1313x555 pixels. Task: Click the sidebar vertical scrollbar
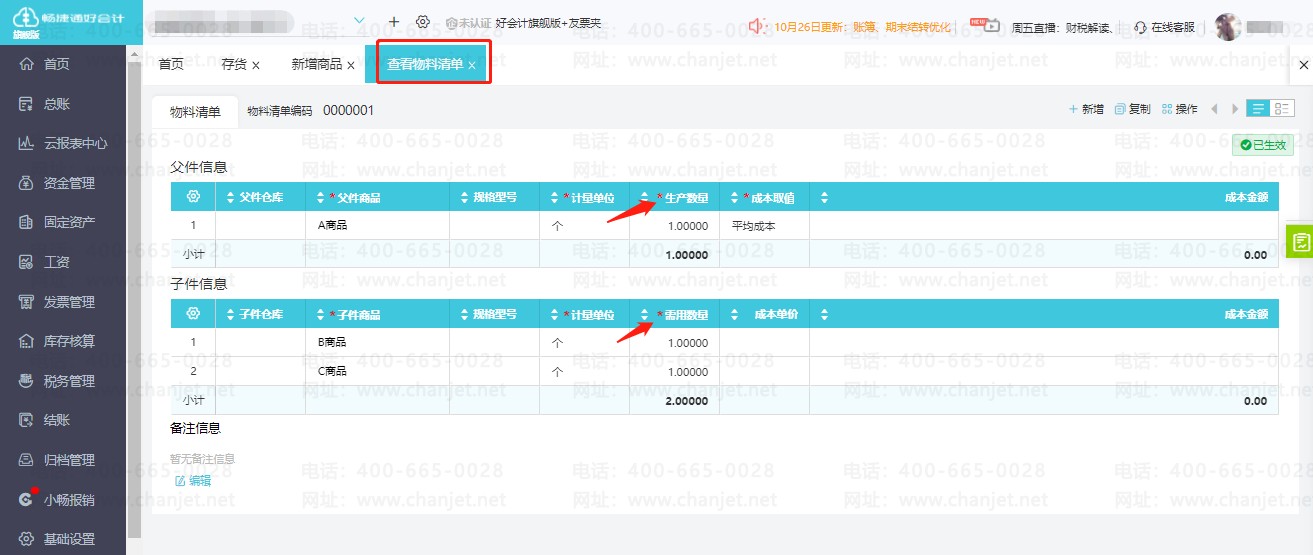[x=134, y=300]
